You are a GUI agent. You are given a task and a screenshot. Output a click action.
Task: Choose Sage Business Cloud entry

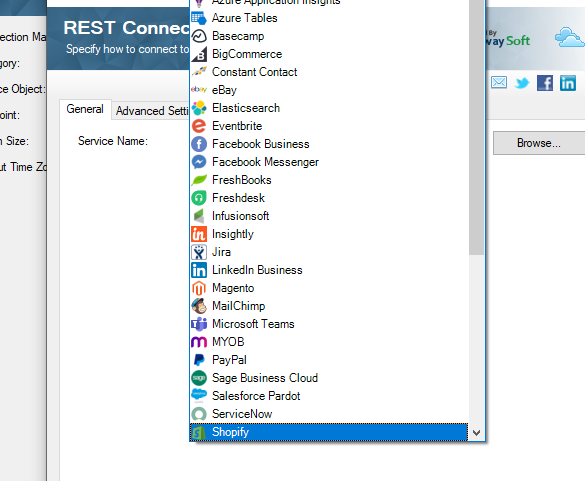pyautogui.click(x=329, y=378)
